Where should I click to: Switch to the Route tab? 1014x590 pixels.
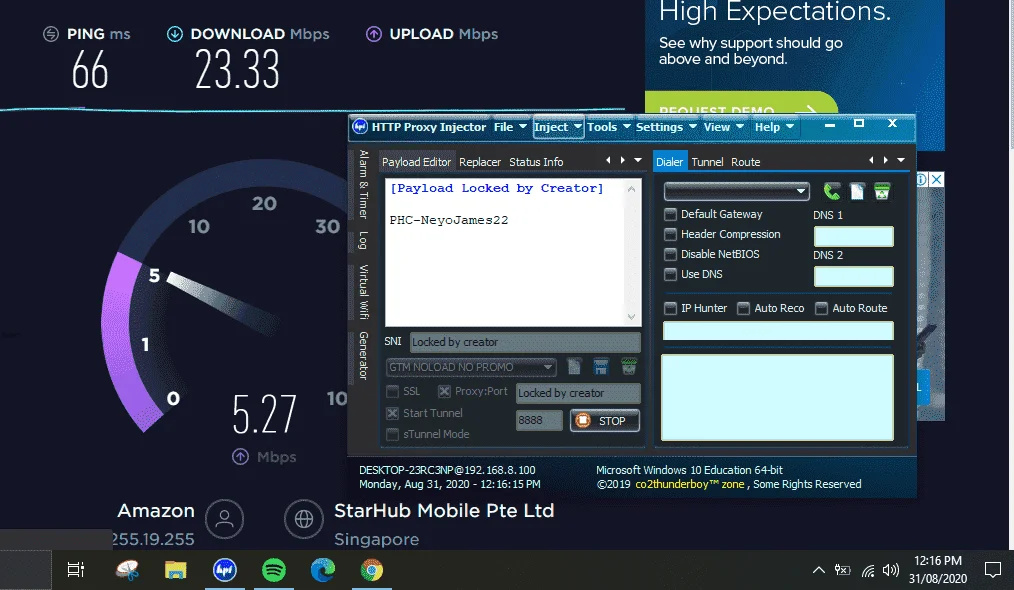coord(746,162)
